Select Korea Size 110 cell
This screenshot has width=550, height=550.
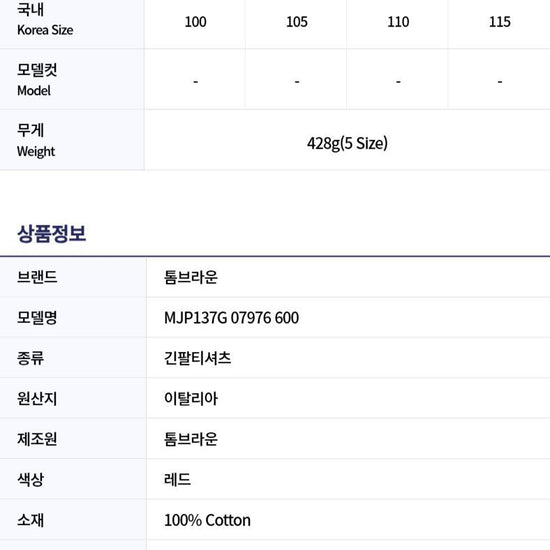click(398, 22)
